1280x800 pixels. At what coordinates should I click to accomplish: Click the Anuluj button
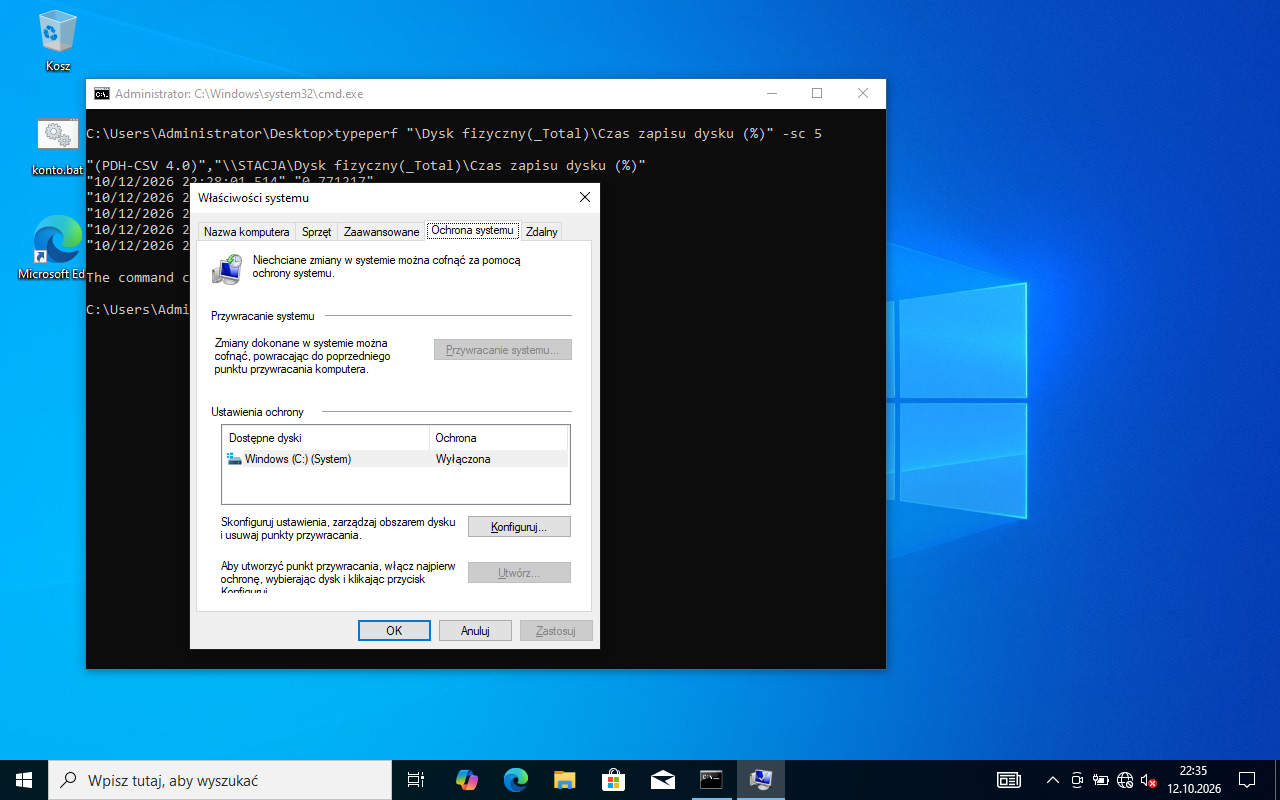[475, 631]
